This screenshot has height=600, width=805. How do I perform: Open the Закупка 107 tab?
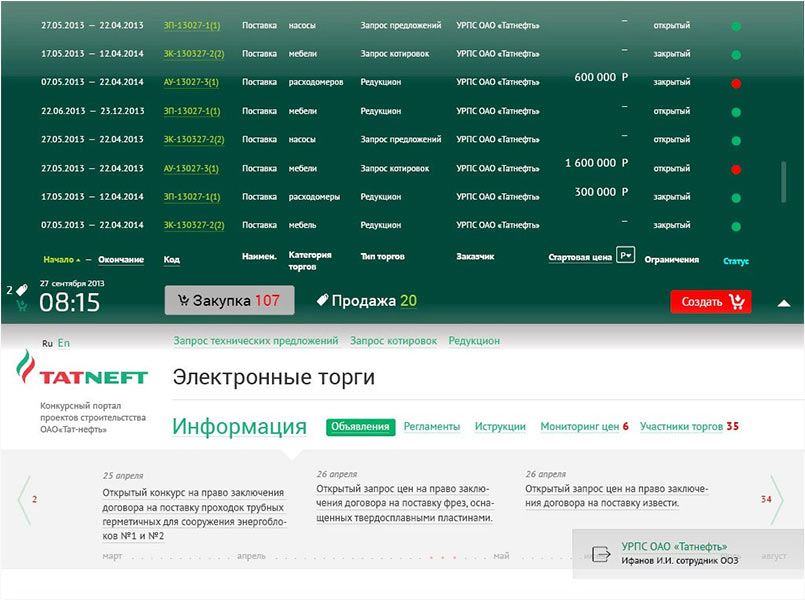[229, 300]
